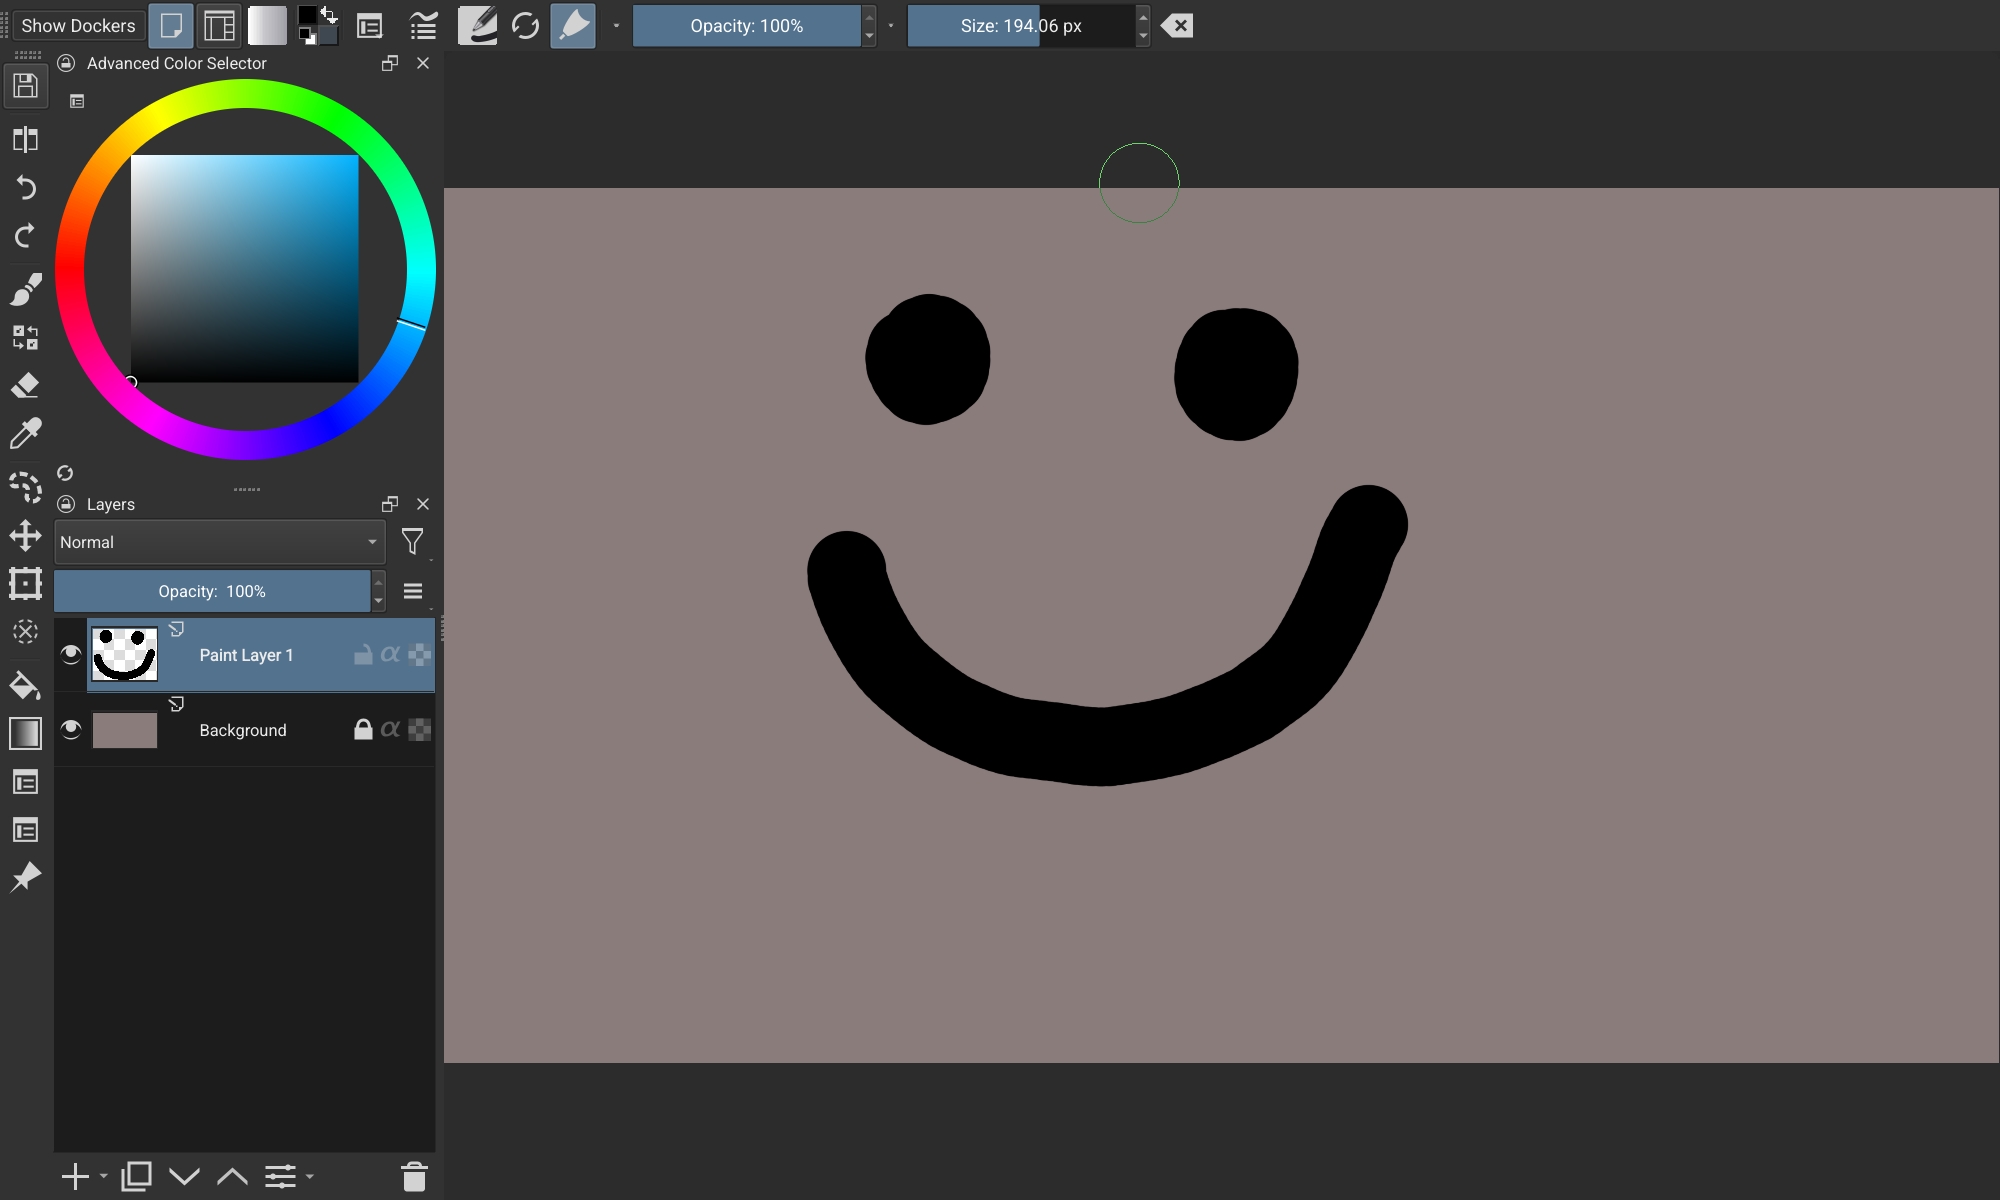Click the layer Opacity 100% slider

212,591
